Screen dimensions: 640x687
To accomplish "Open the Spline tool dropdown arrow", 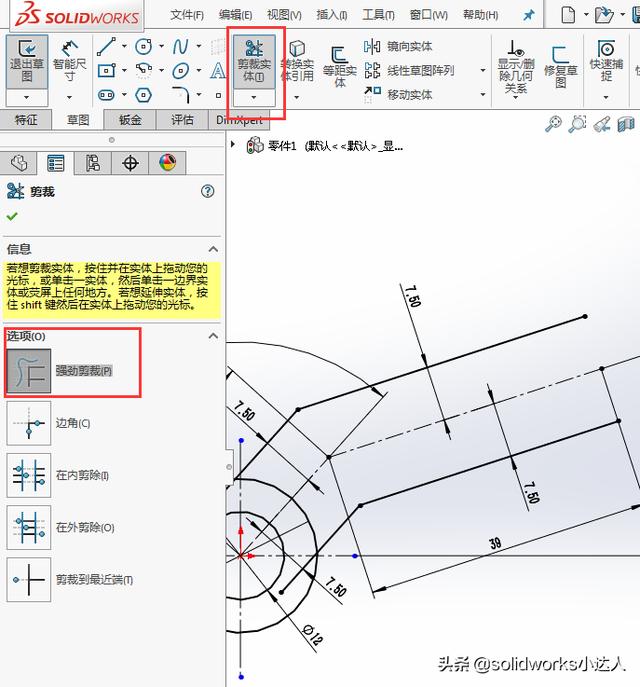I will 198,46.
